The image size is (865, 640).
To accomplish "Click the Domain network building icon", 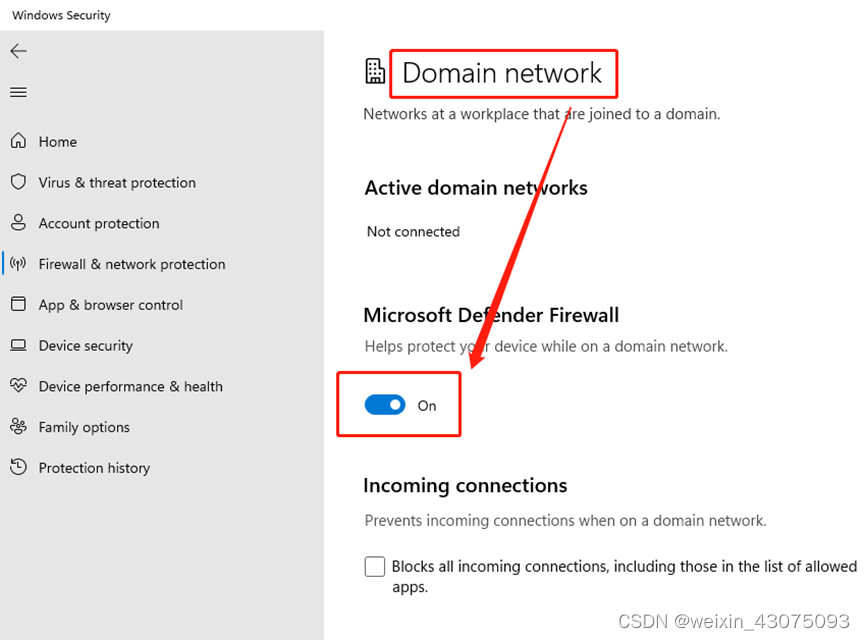I will 375,71.
